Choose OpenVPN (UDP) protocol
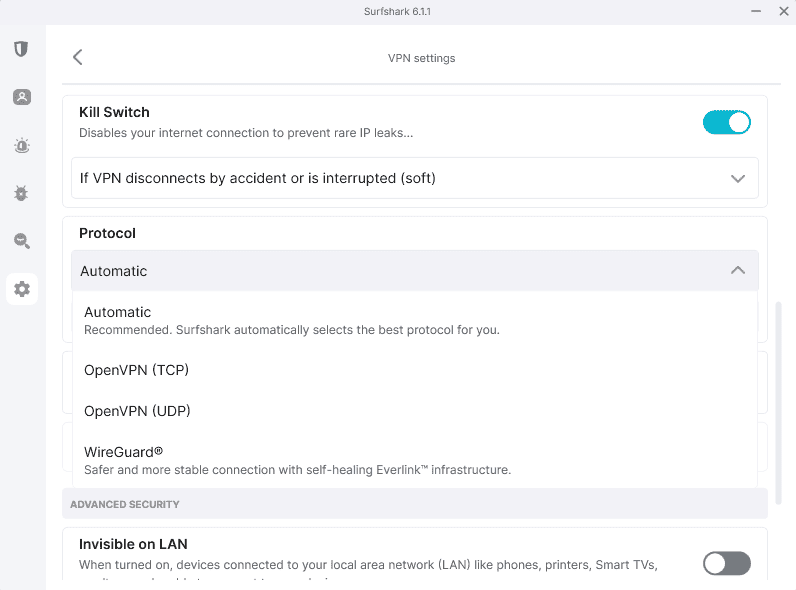The image size is (796, 590). 415,411
